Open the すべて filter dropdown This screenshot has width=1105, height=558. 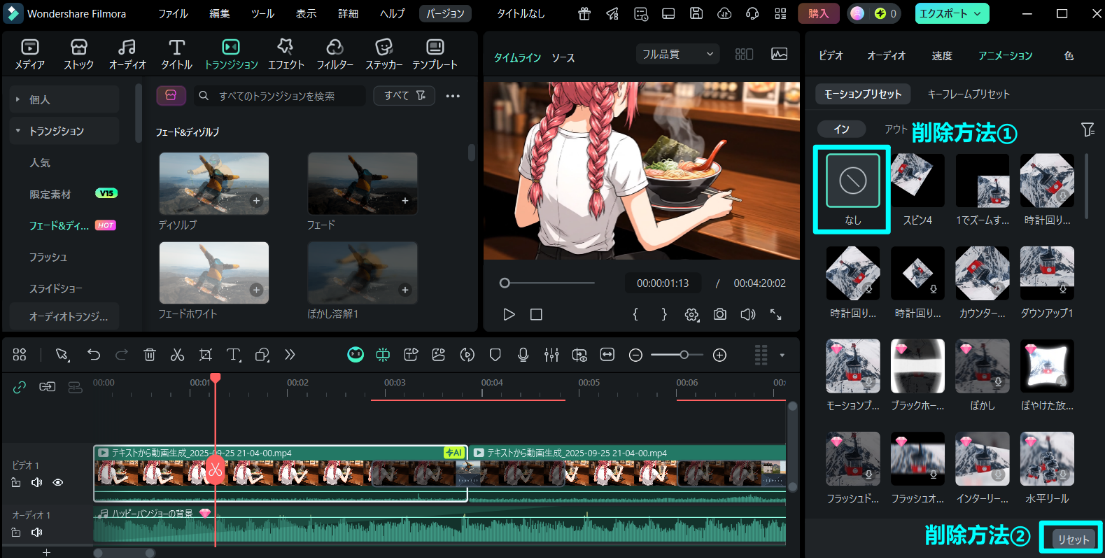pyautogui.click(x=404, y=96)
